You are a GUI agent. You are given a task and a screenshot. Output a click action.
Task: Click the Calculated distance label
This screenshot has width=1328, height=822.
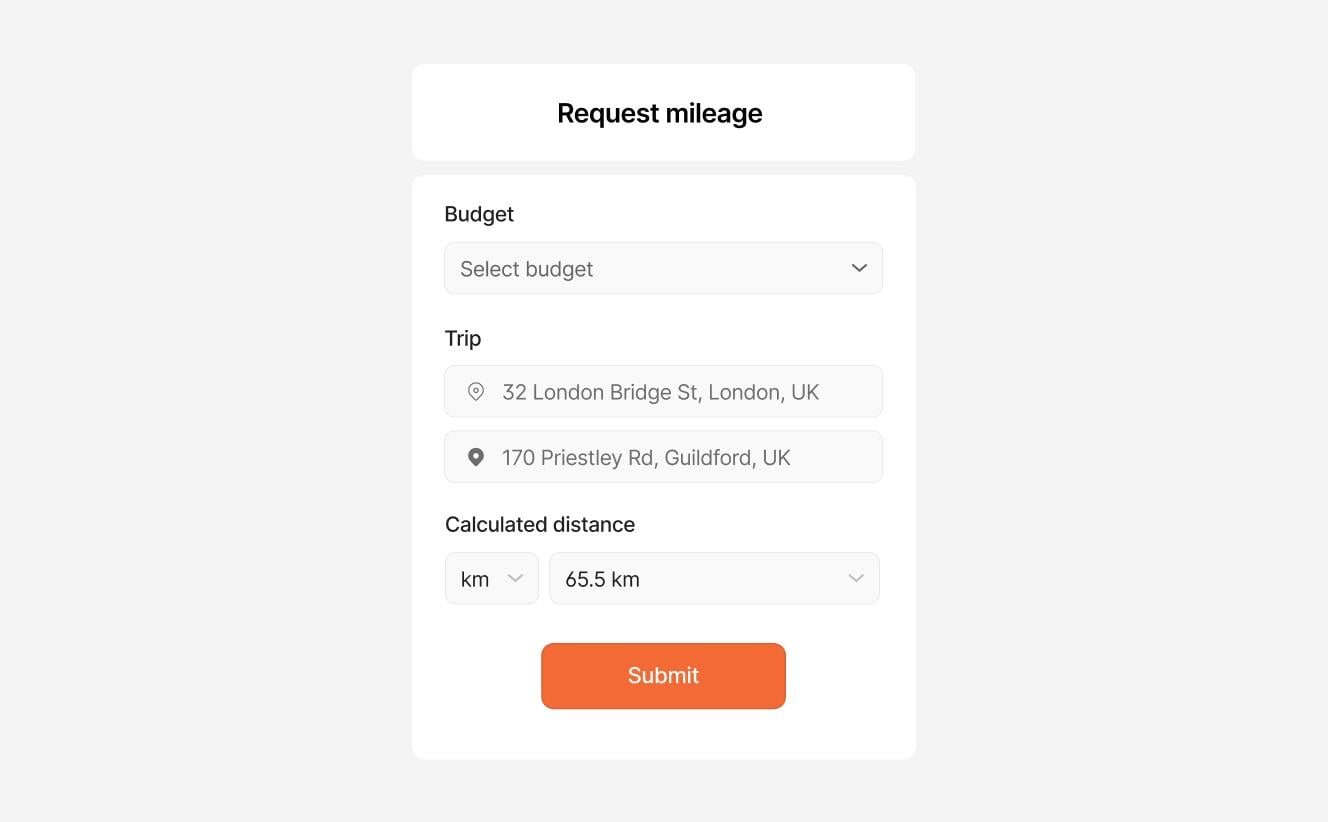point(540,524)
